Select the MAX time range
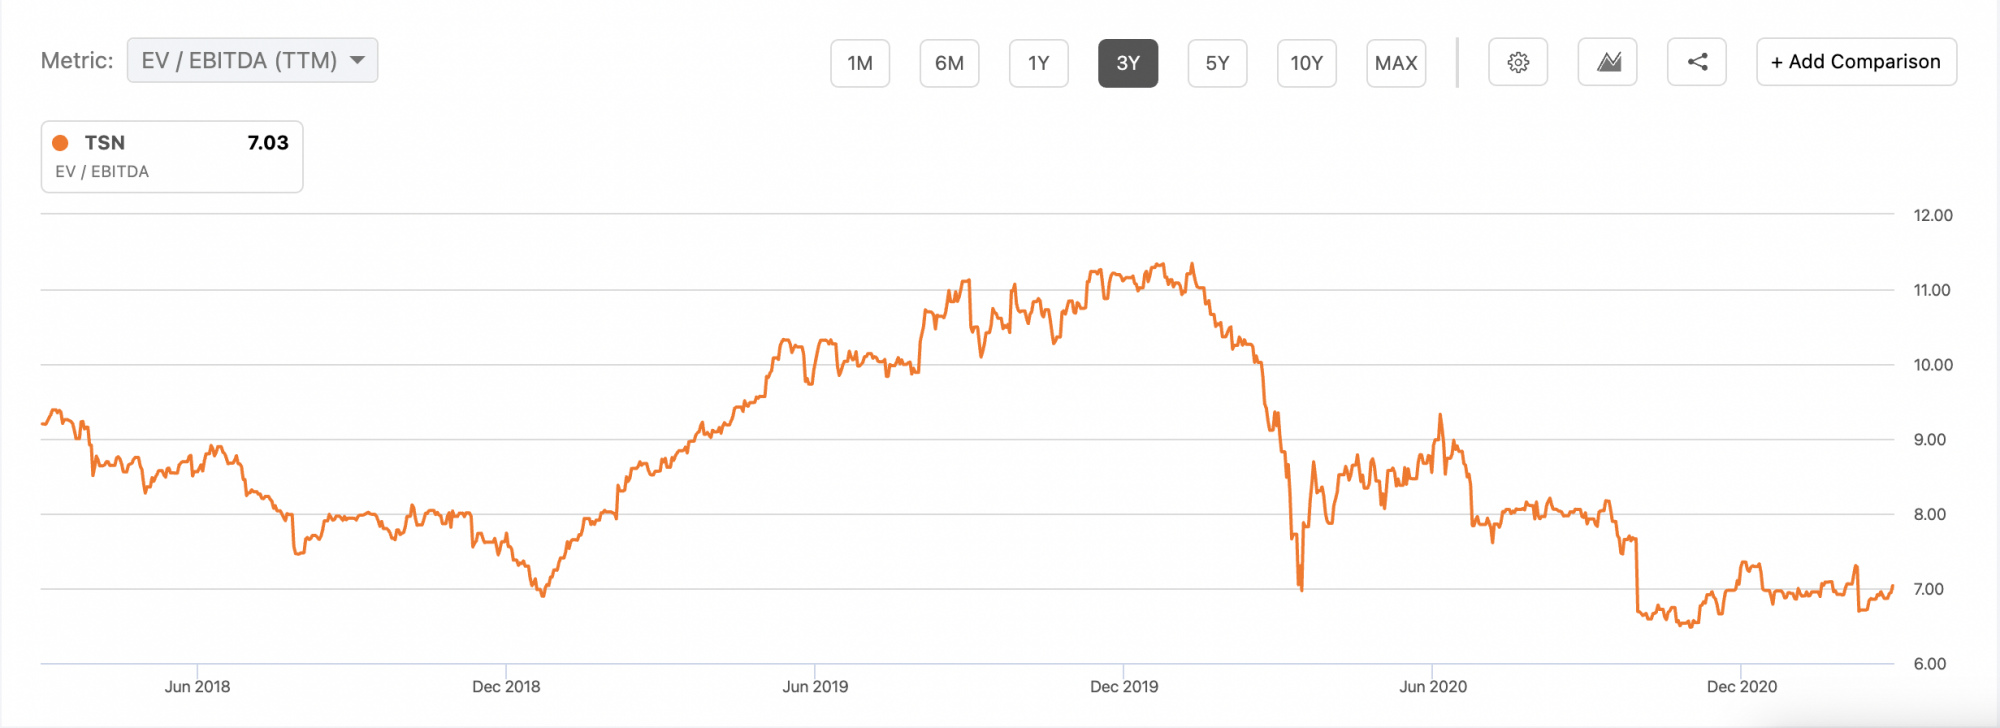Image resolution: width=2000 pixels, height=728 pixels. pyautogui.click(x=1396, y=63)
